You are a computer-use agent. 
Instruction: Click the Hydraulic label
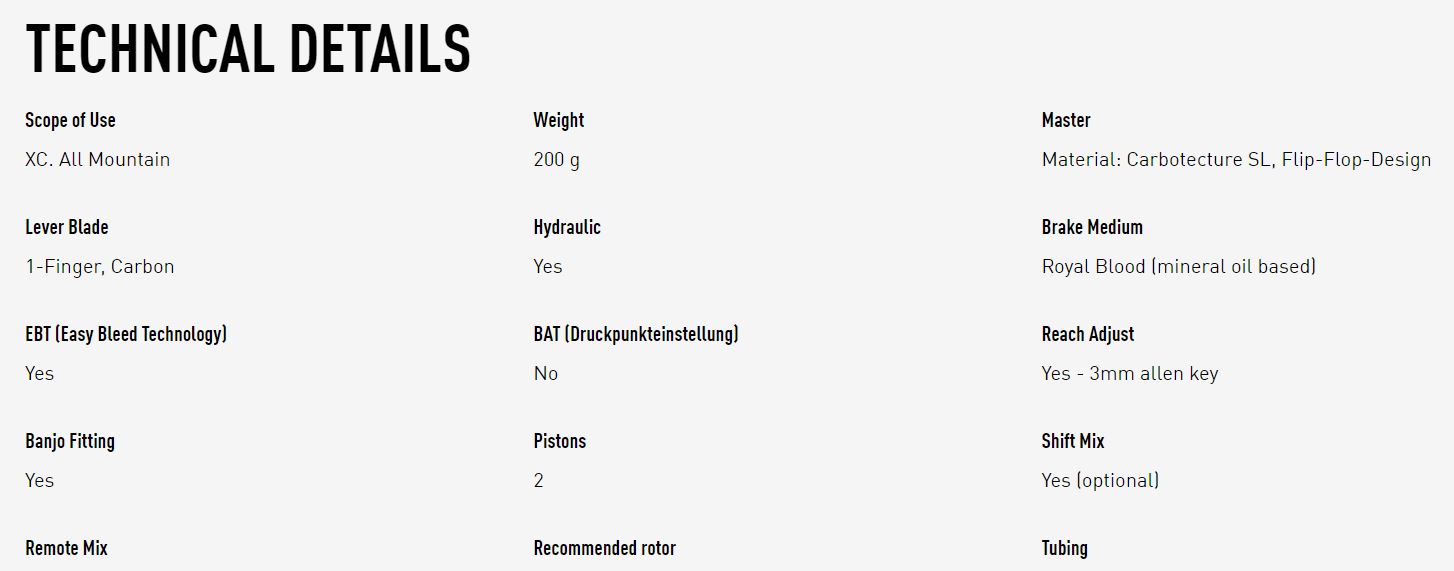pyautogui.click(x=567, y=227)
